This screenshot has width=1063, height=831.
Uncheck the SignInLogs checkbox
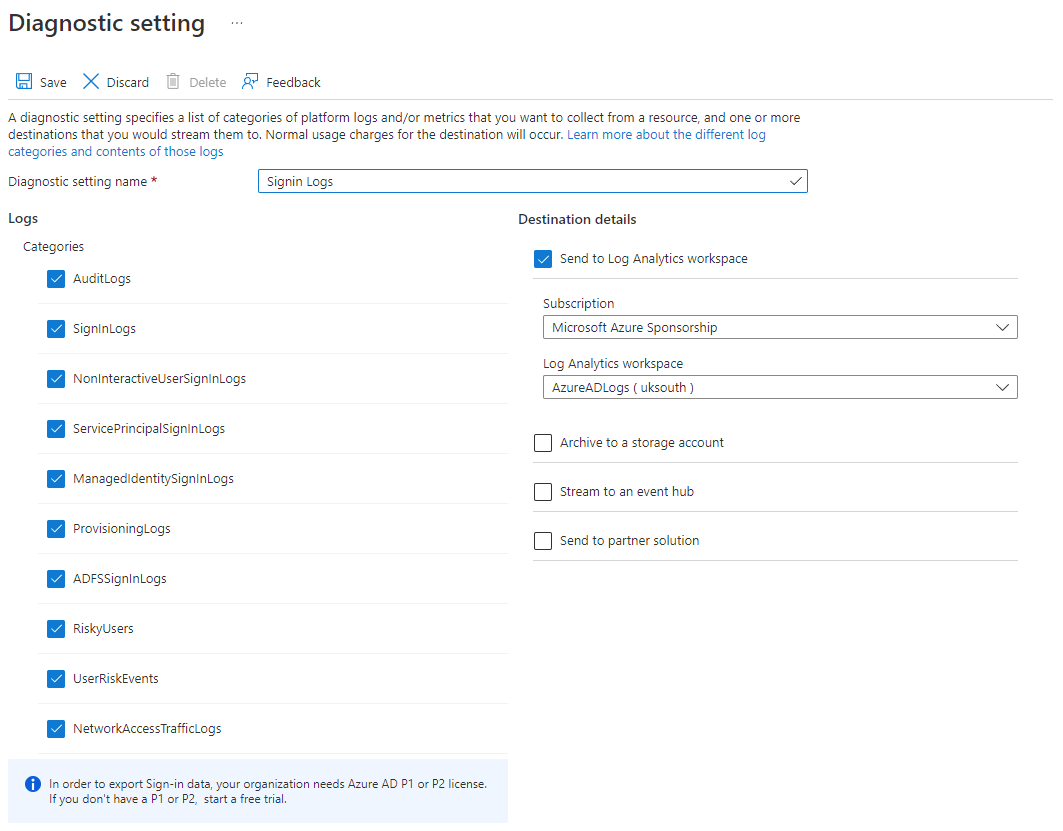coord(56,329)
